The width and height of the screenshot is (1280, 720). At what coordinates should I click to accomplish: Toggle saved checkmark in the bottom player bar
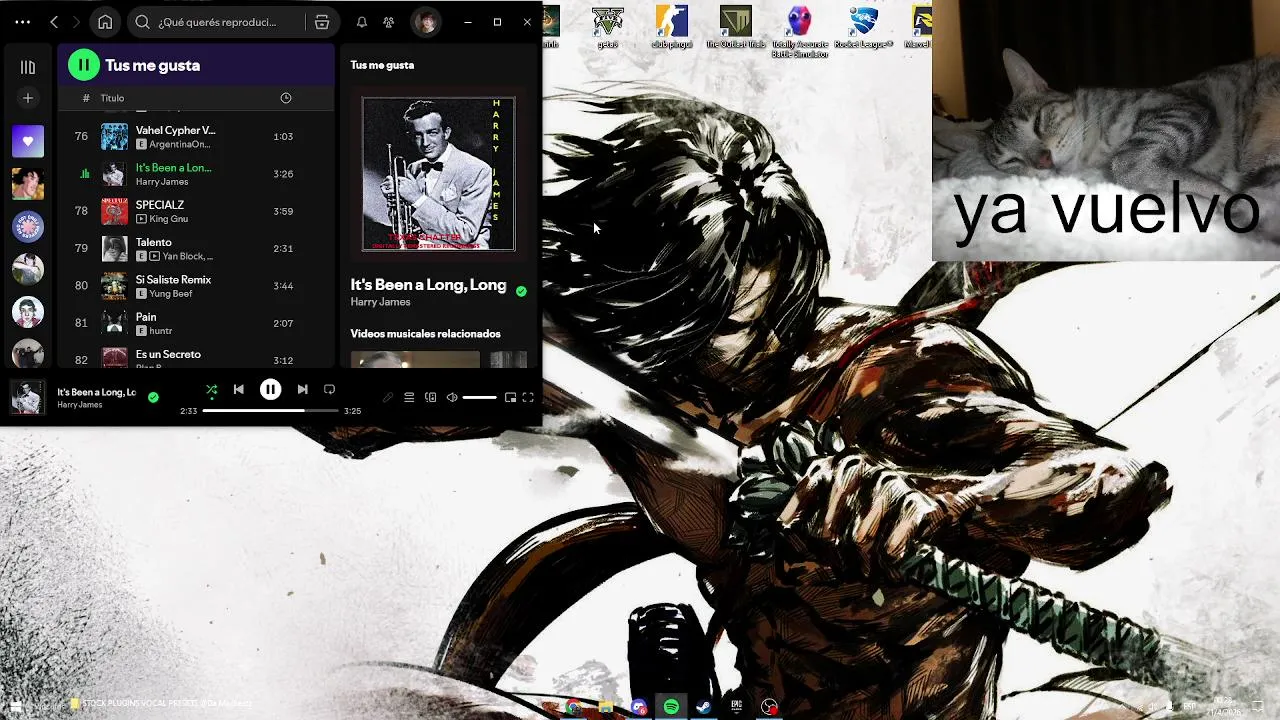(153, 397)
